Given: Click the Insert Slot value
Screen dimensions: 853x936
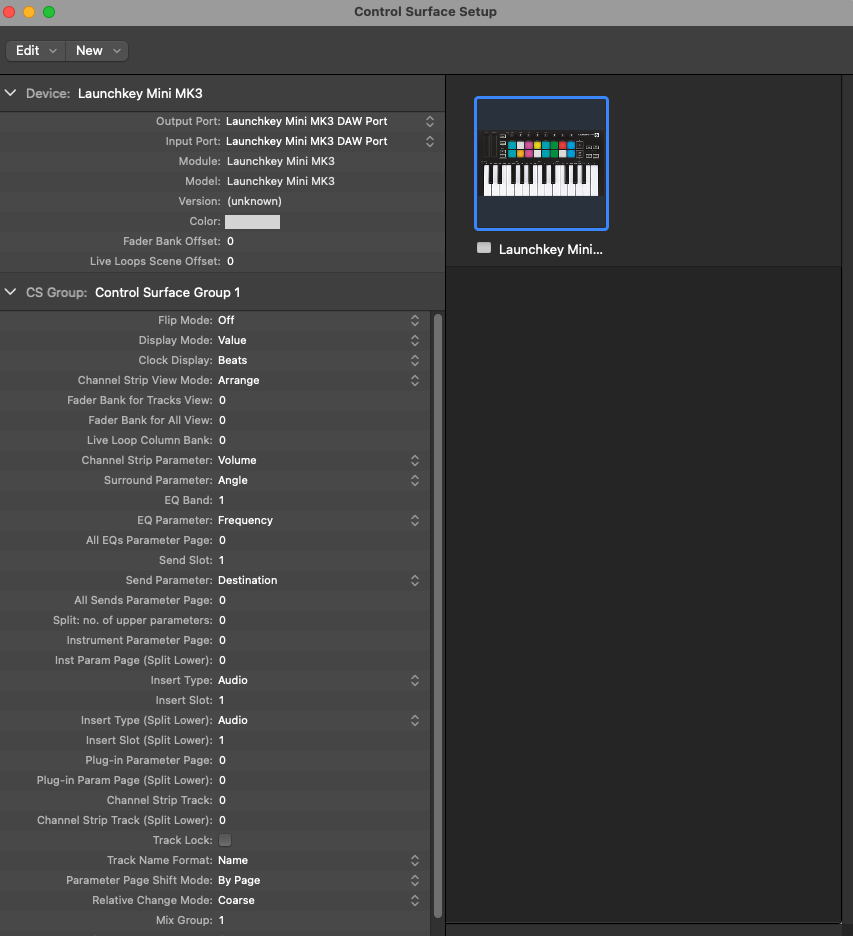Looking at the screenshot, I should pos(221,700).
